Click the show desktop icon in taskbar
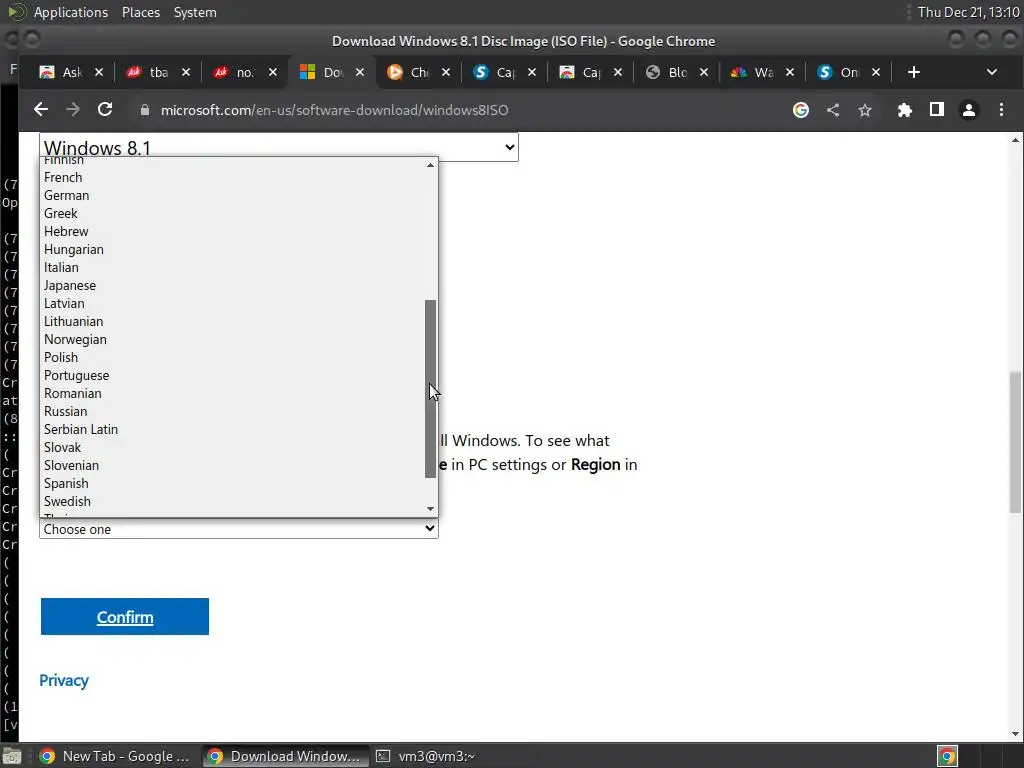The width and height of the screenshot is (1024, 768). click(12, 756)
